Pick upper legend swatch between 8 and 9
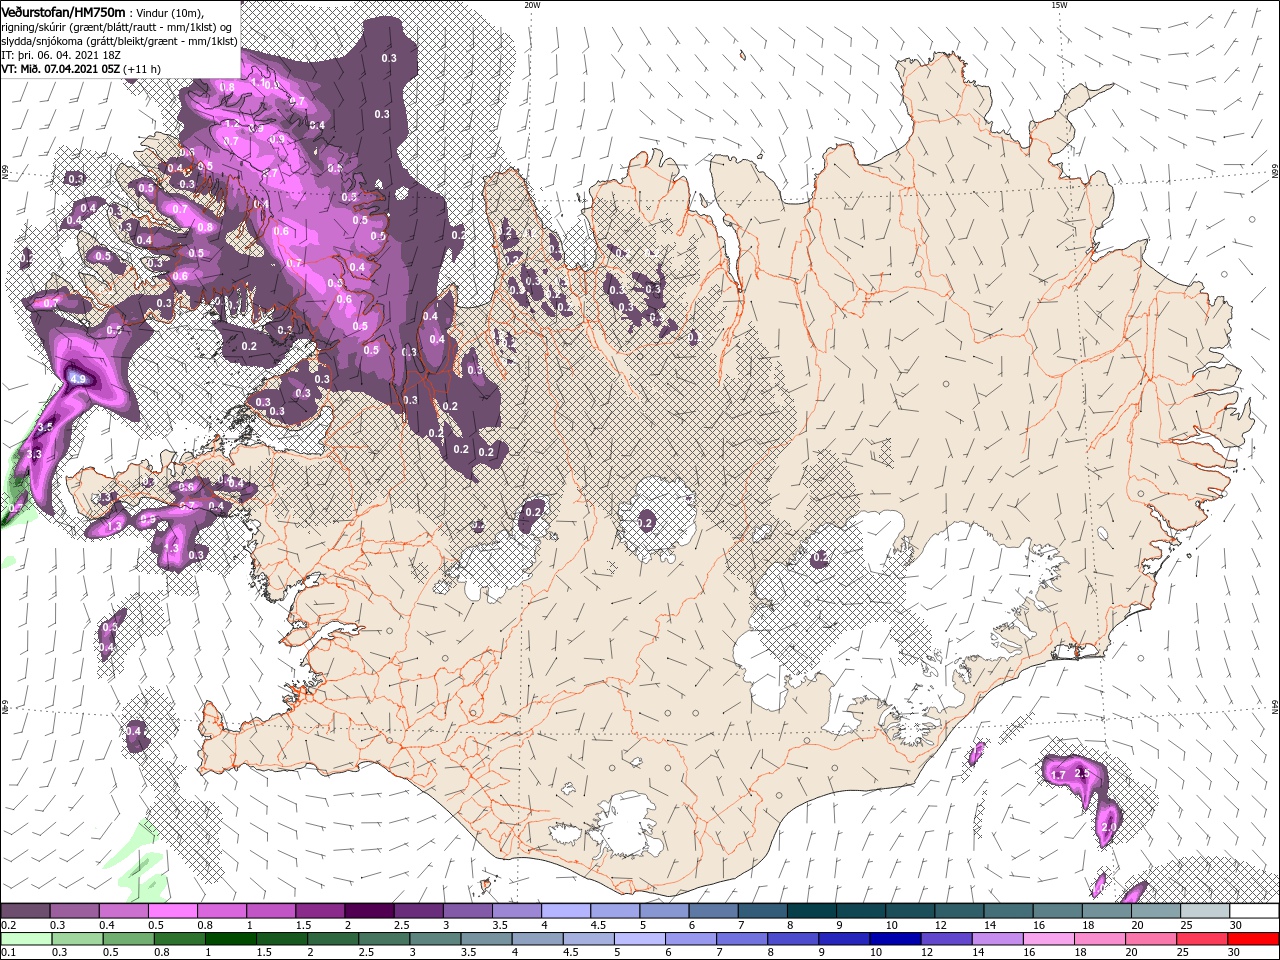 [811, 911]
